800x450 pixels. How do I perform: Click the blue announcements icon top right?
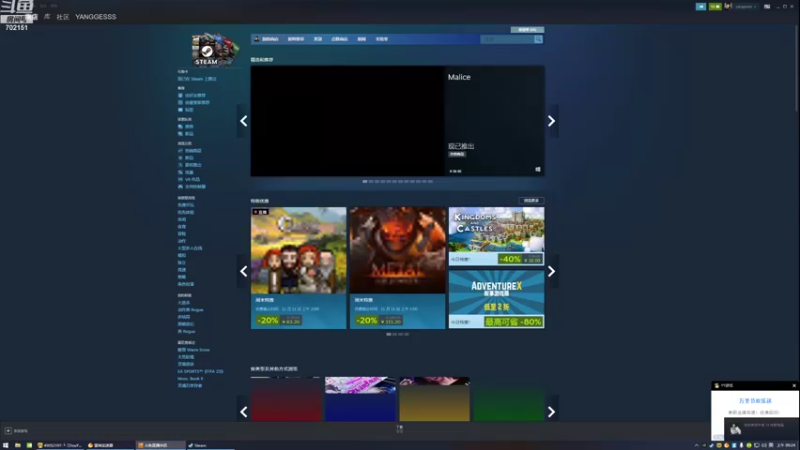coord(701,7)
